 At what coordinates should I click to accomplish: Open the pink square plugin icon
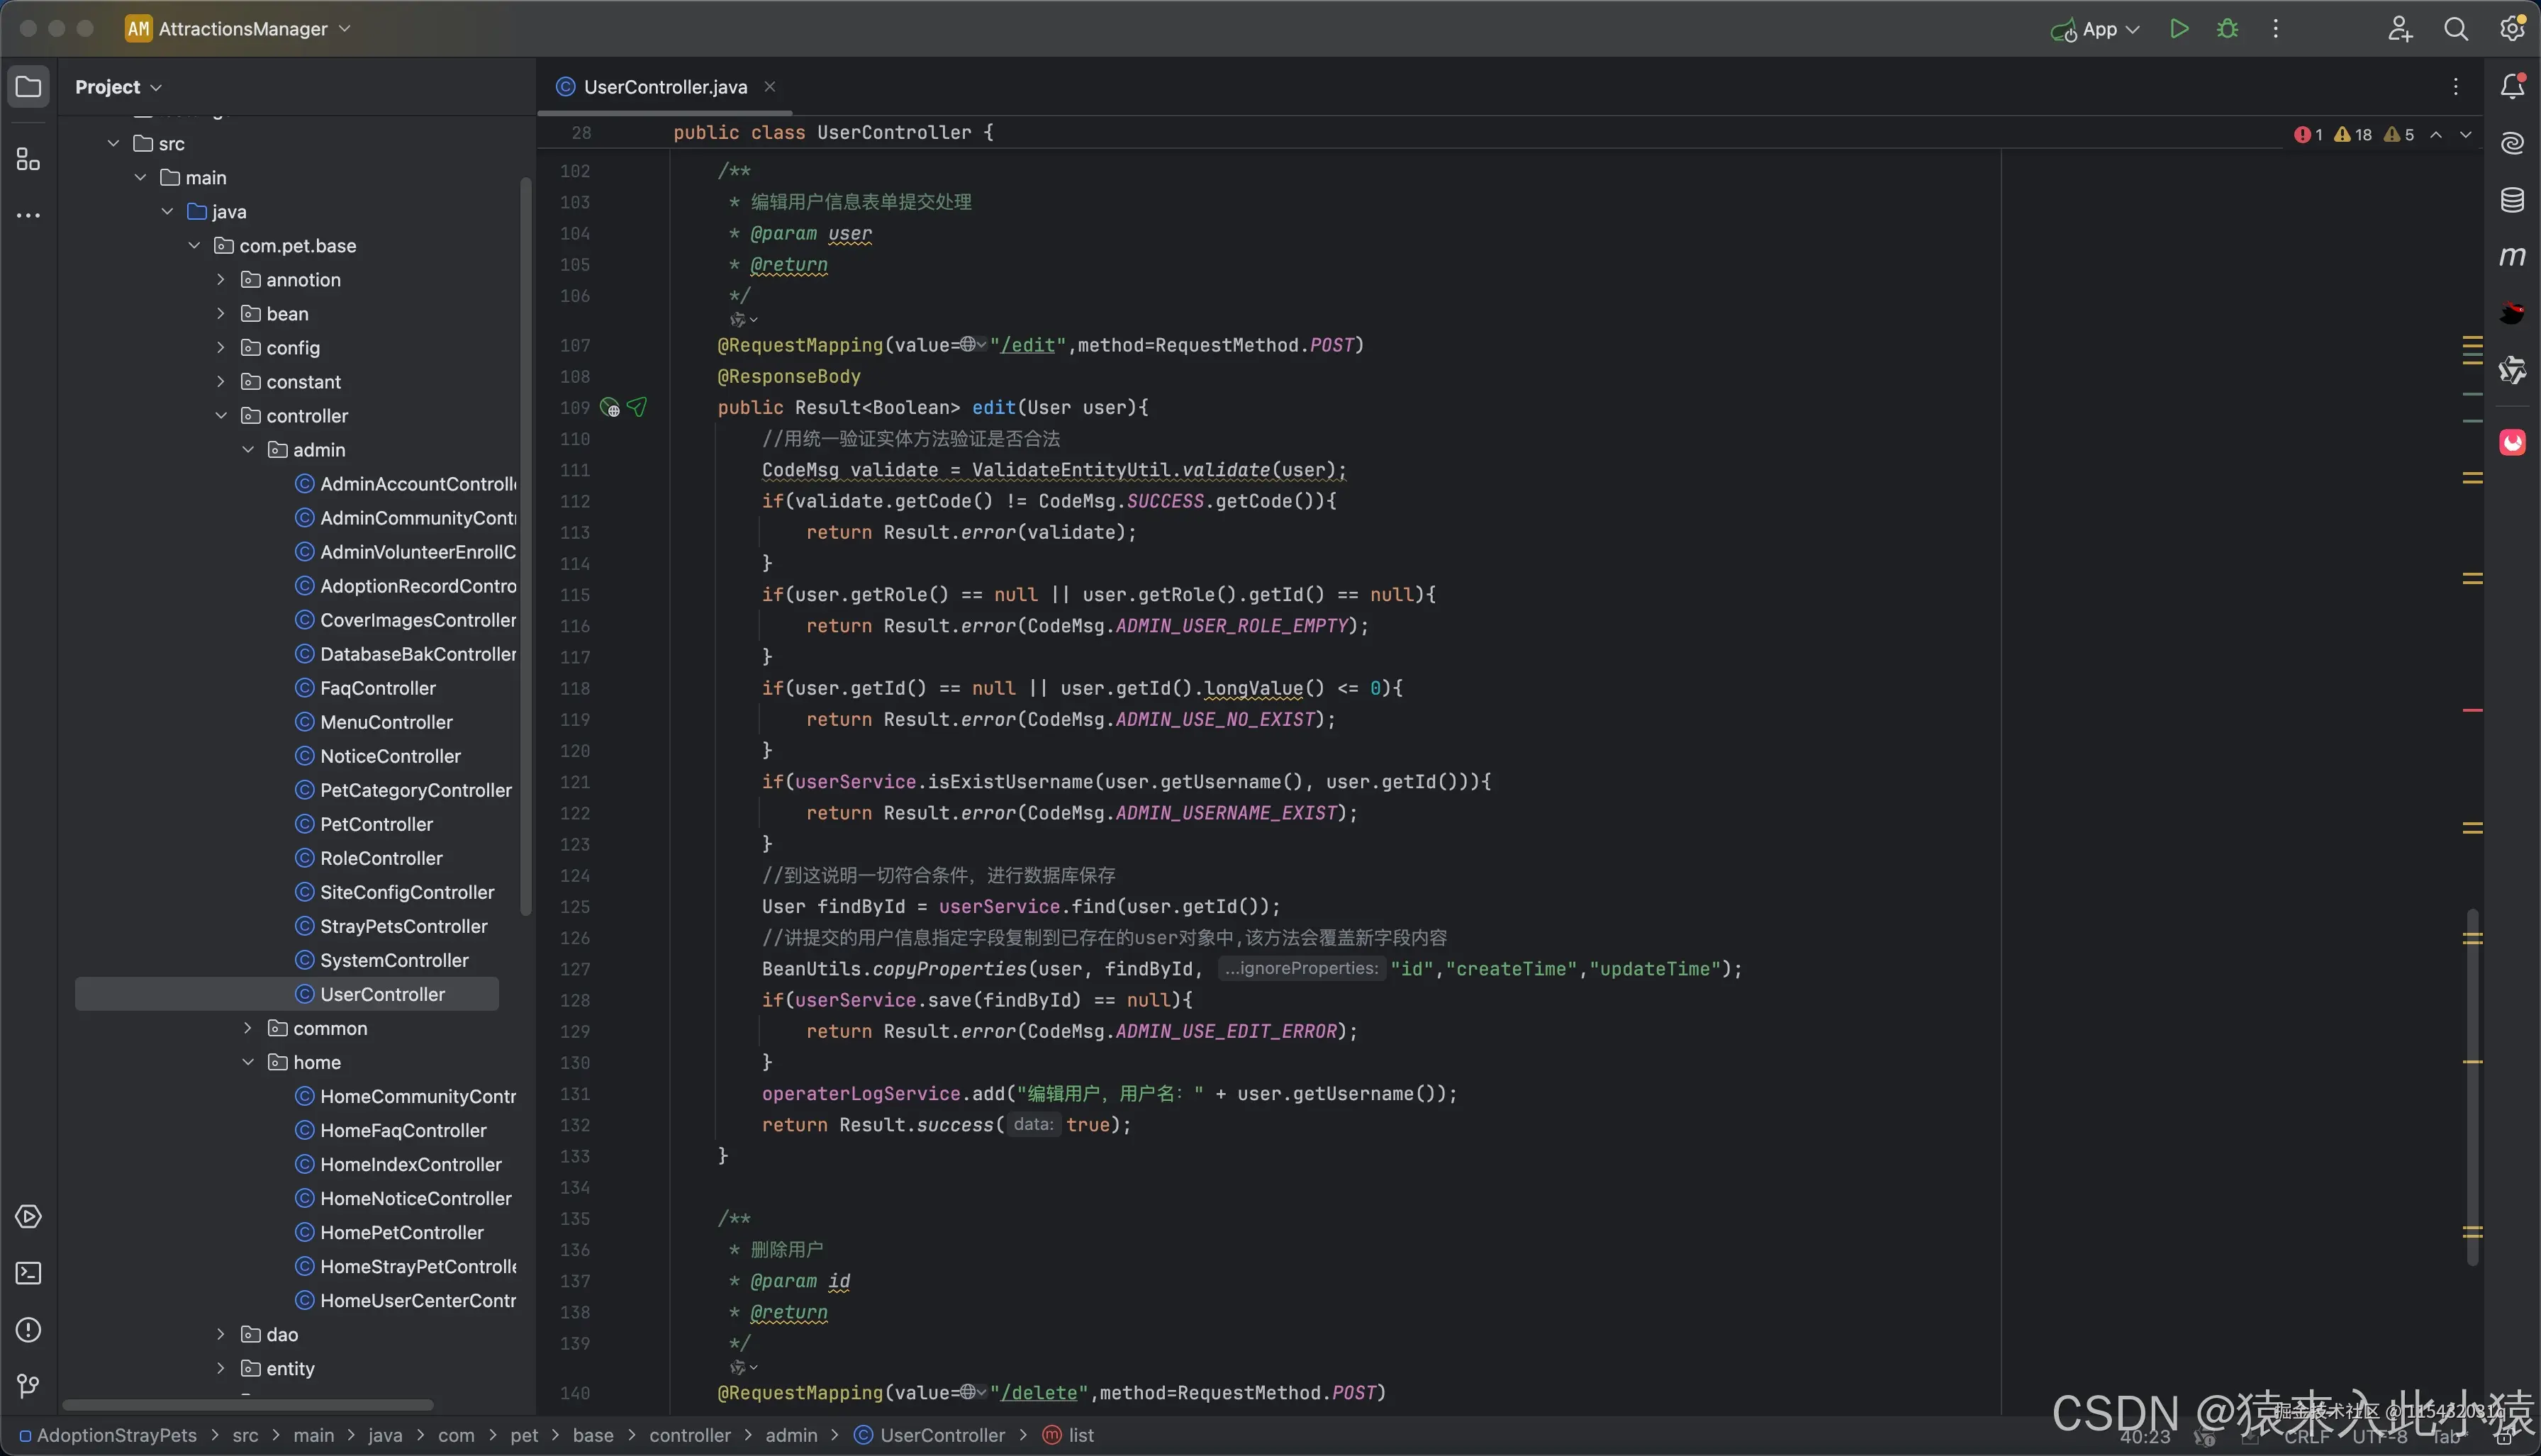pos(2512,442)
